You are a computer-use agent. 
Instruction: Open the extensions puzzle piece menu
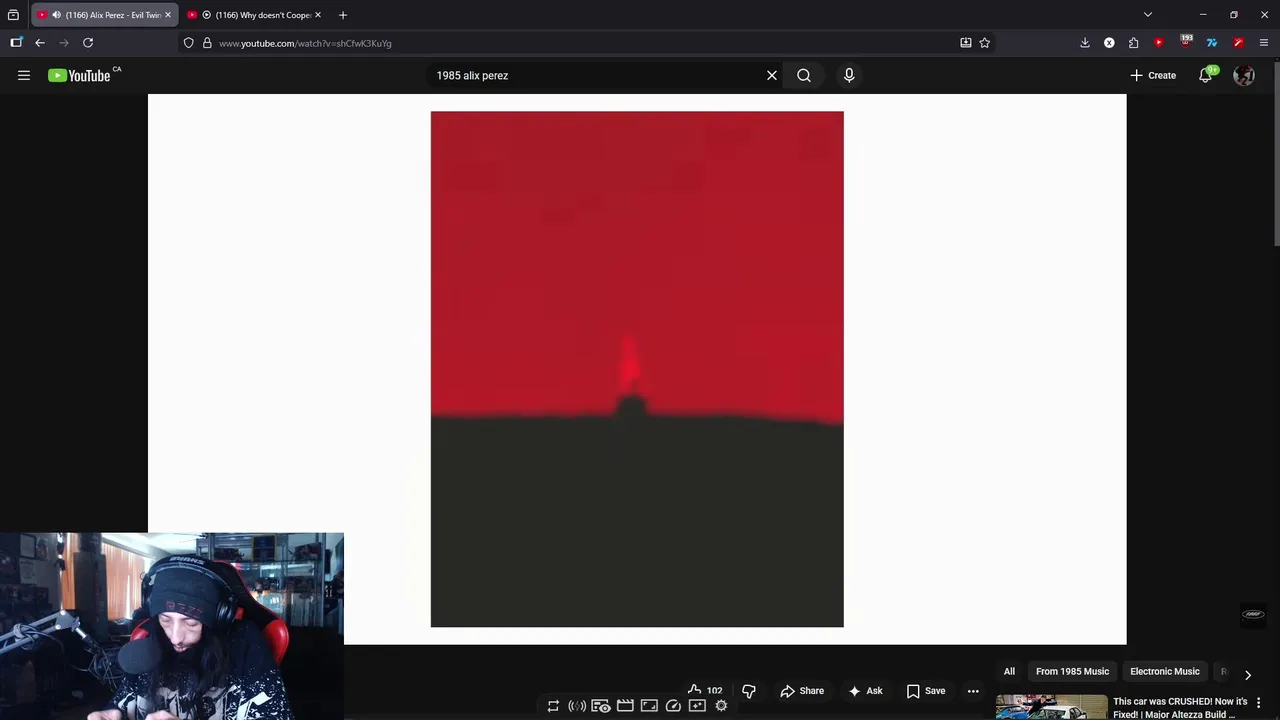(1133, 43)
